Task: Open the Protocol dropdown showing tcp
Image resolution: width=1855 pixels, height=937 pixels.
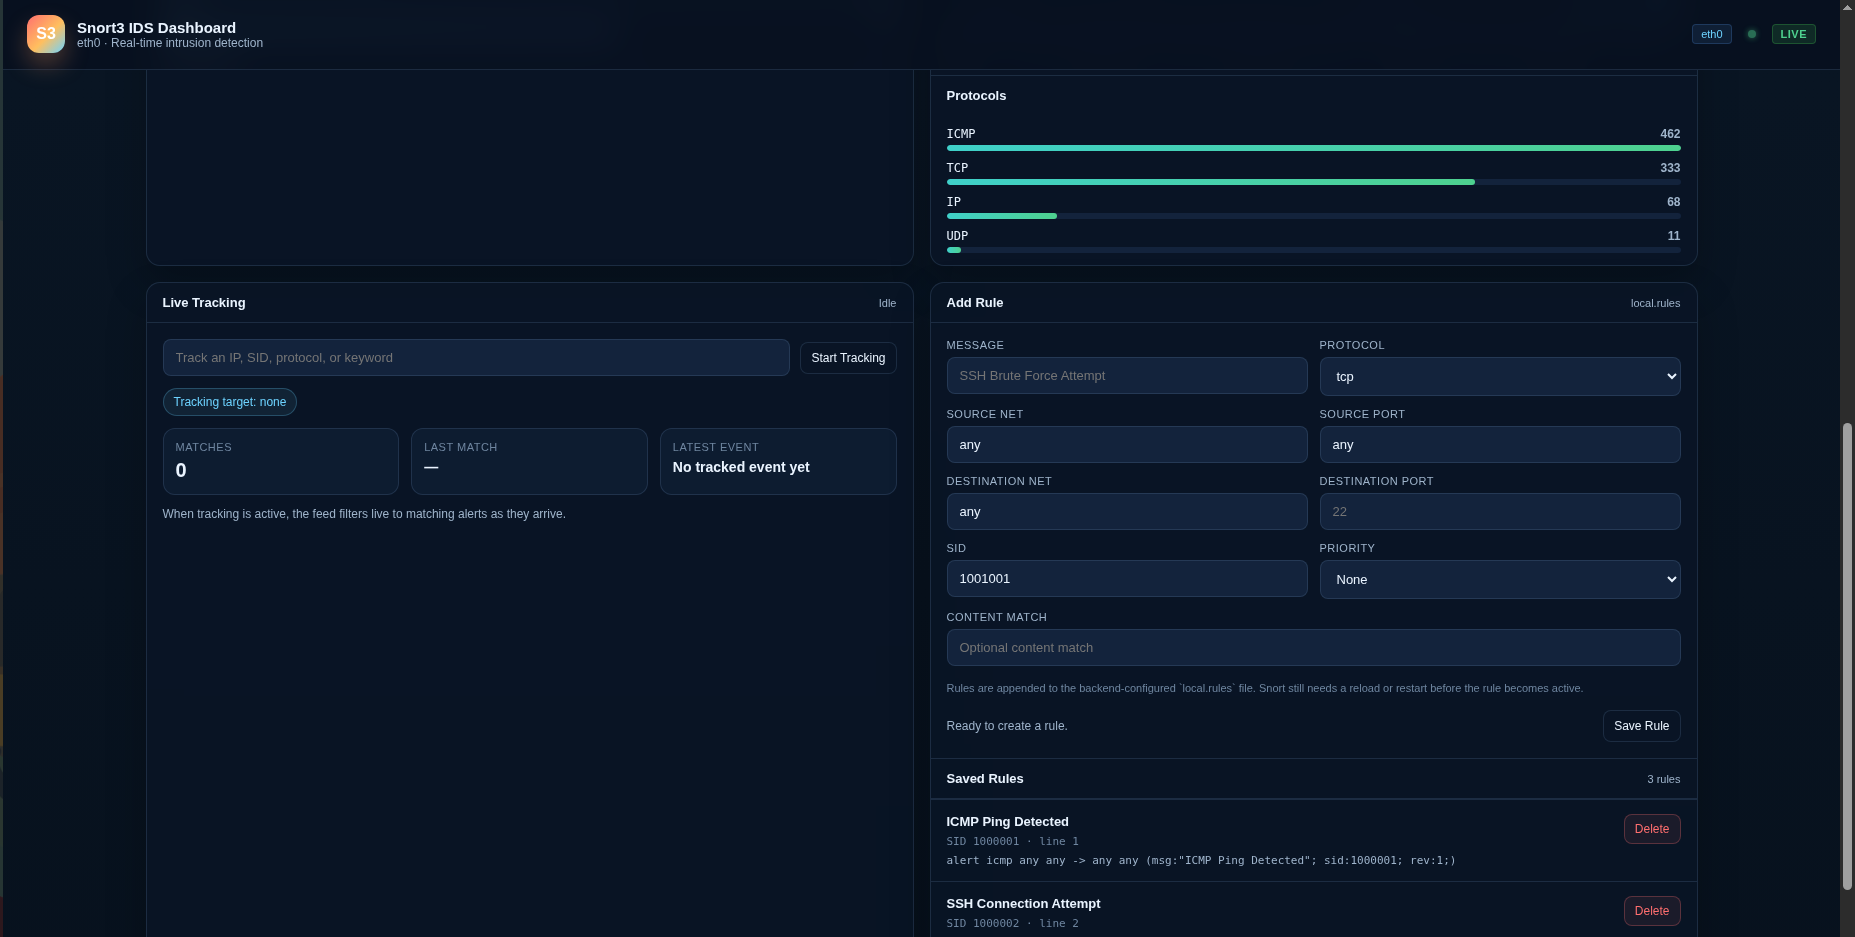Action: click(x=1499, y=376)
